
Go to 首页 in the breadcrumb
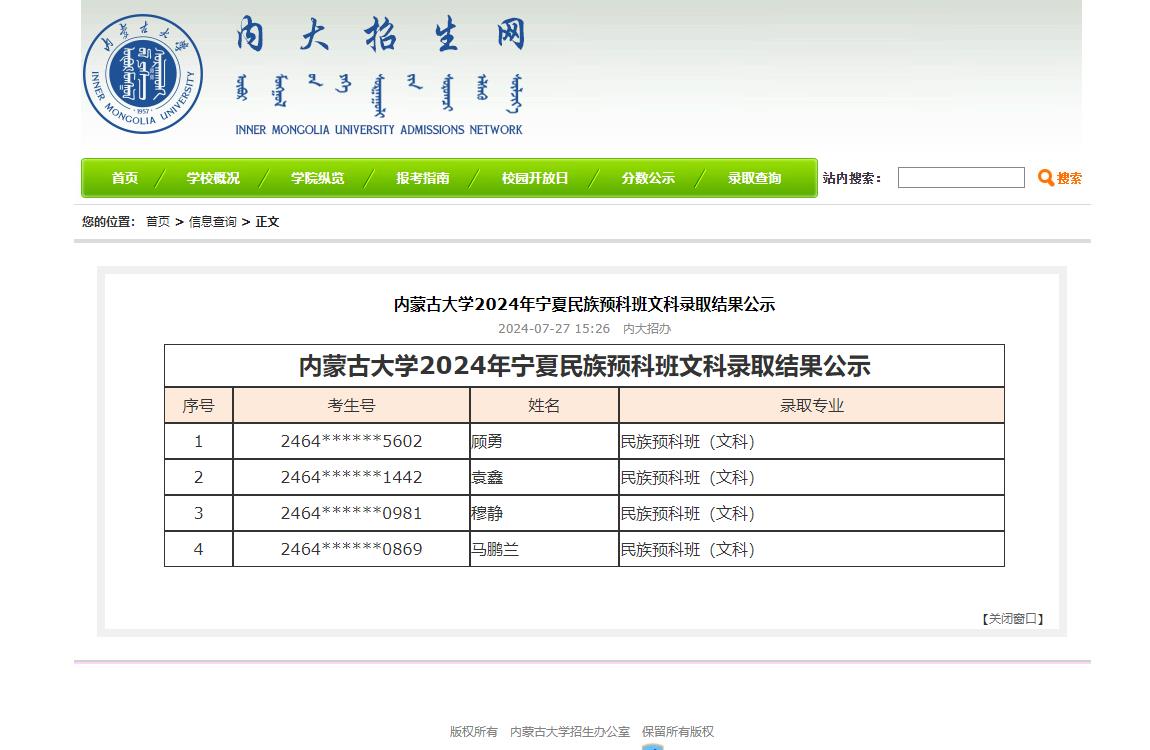tap(158, 221)
